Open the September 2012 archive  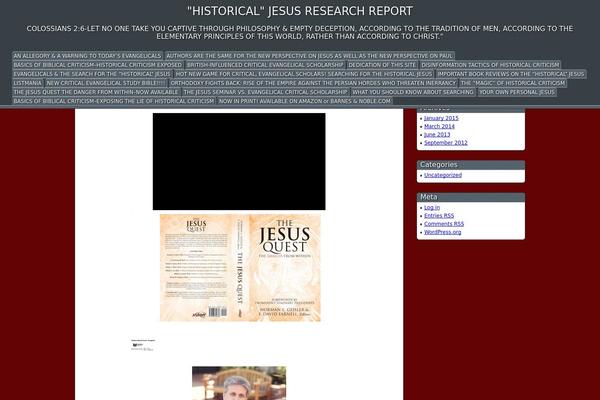(x=446, y=143)
